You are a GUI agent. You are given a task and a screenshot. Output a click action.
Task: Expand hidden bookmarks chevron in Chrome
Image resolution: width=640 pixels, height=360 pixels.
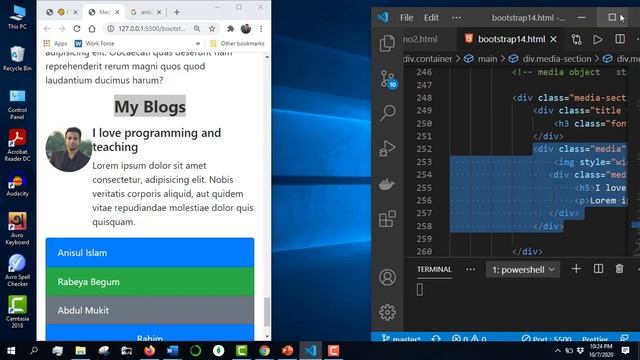pyautogui.click(x=198, y=43)
